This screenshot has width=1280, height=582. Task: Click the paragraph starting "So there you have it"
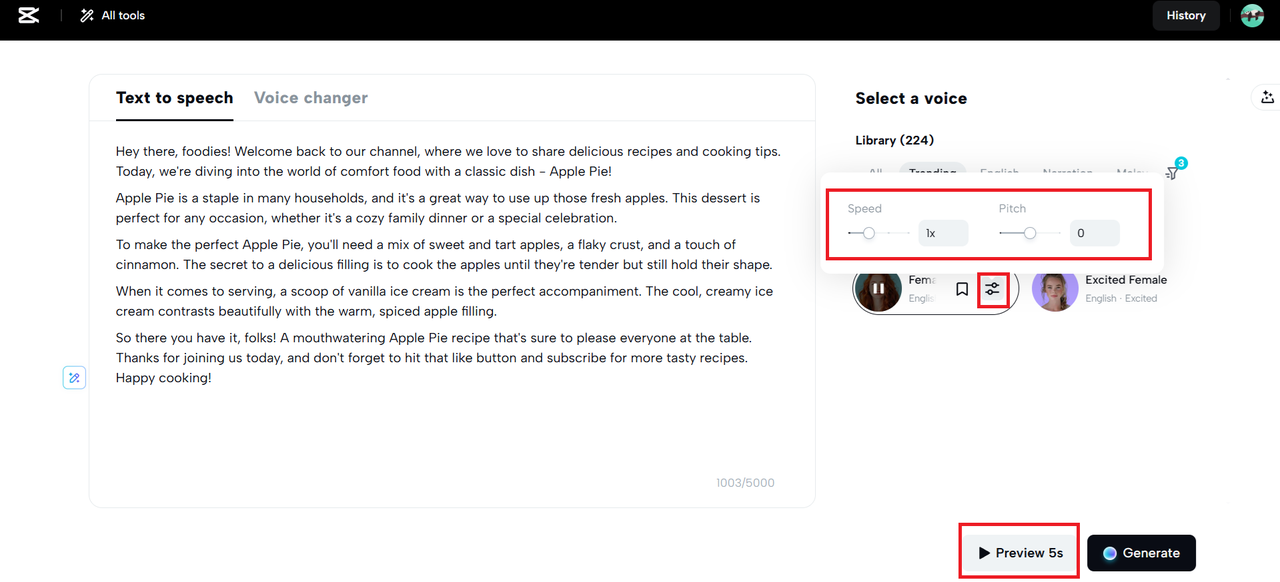434,357
